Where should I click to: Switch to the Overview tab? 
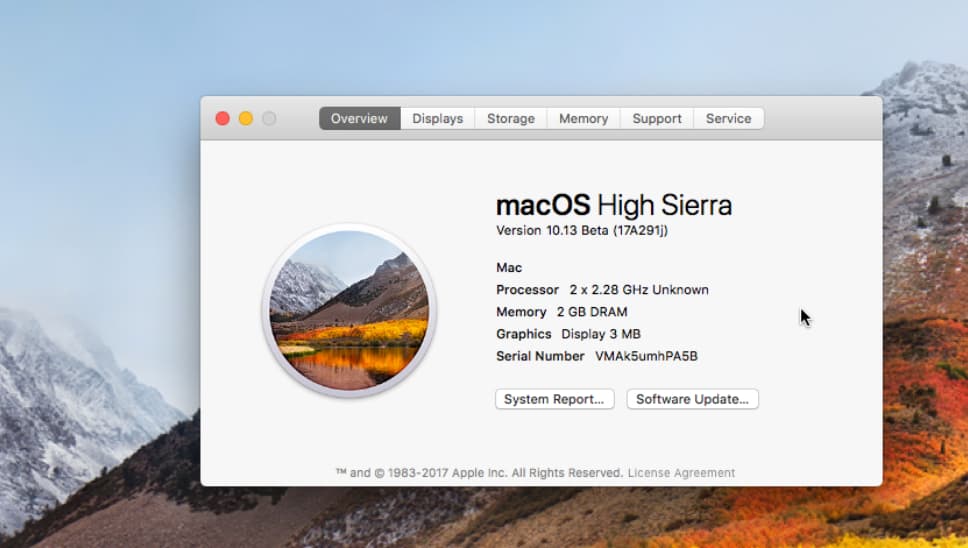[x=359, y=118]
